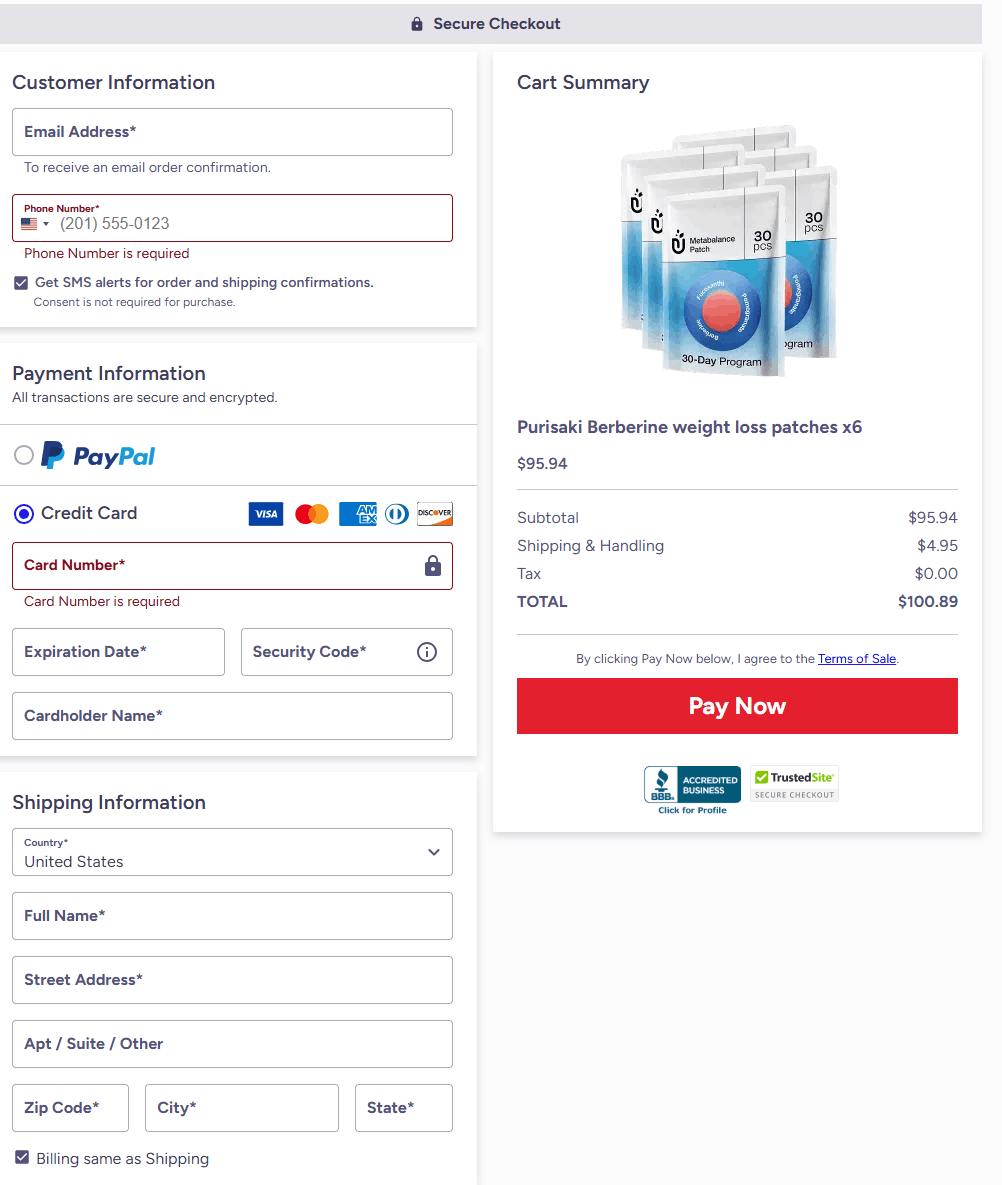The width and height of the screenshot is (1002, 1185).
Task: Click the Cardholder Name field
Action: pos(232,716)
